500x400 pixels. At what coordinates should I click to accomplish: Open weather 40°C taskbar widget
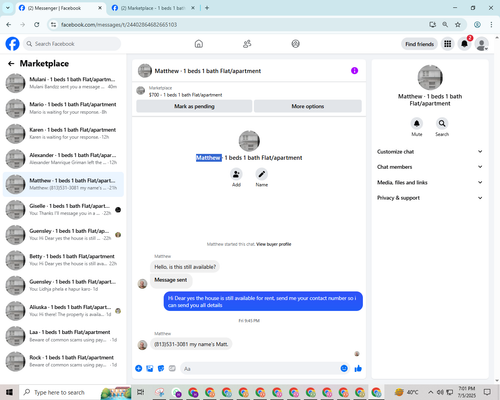[406, 392]
